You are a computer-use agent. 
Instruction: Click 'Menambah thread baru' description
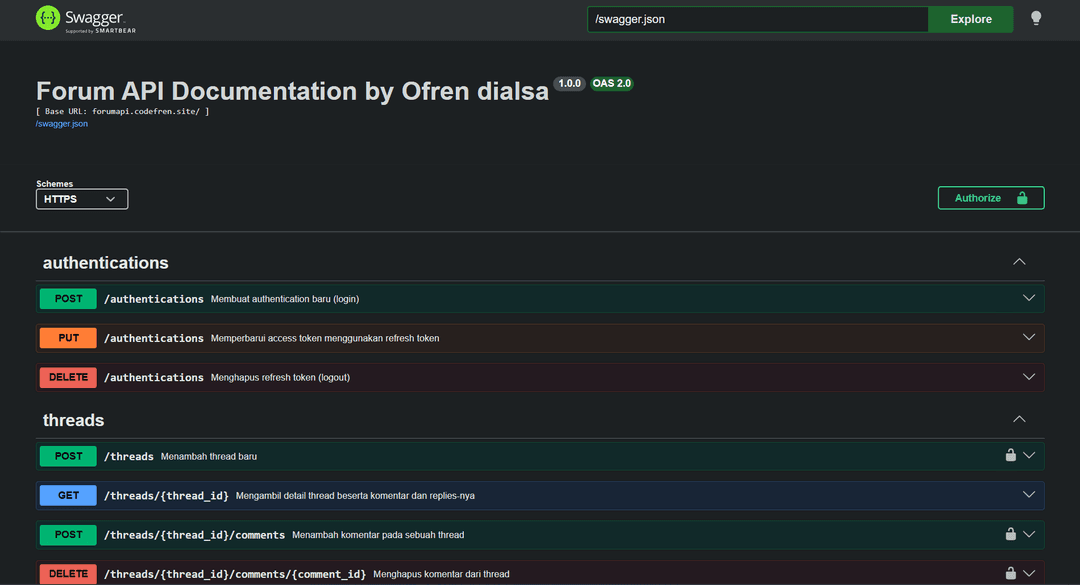(x=209, y=456)
